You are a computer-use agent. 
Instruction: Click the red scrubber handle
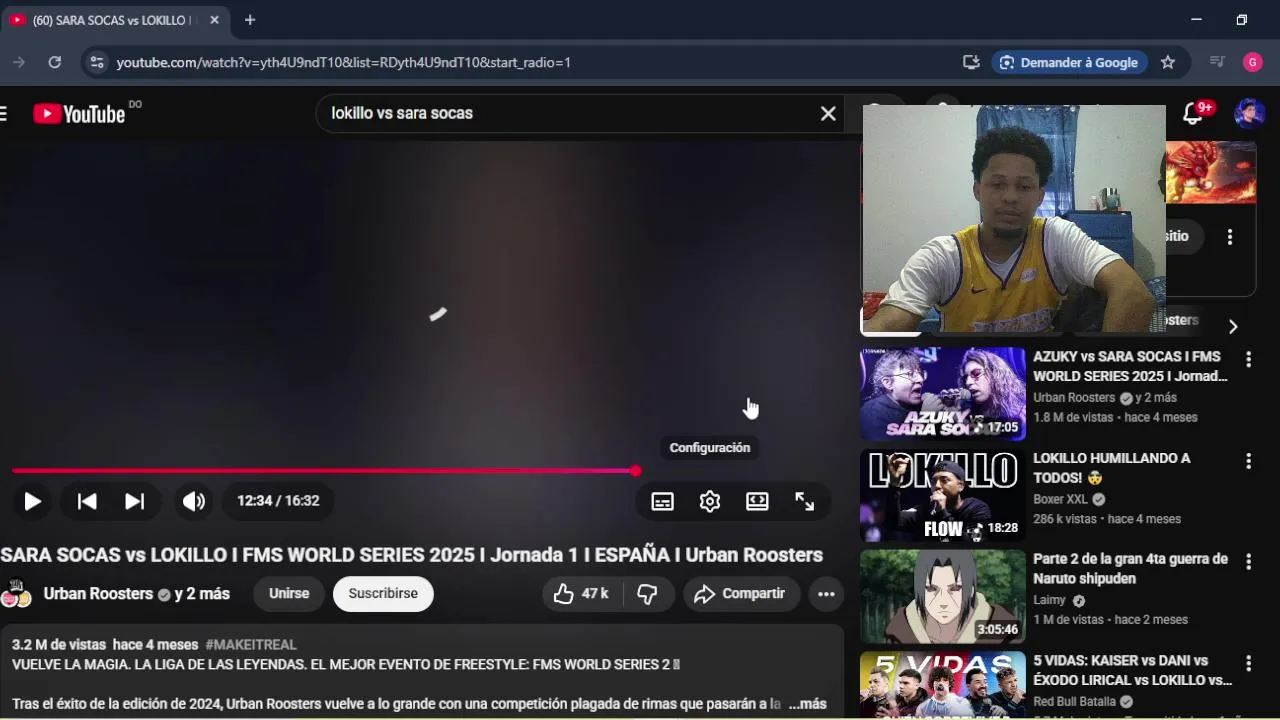point(636,471)
